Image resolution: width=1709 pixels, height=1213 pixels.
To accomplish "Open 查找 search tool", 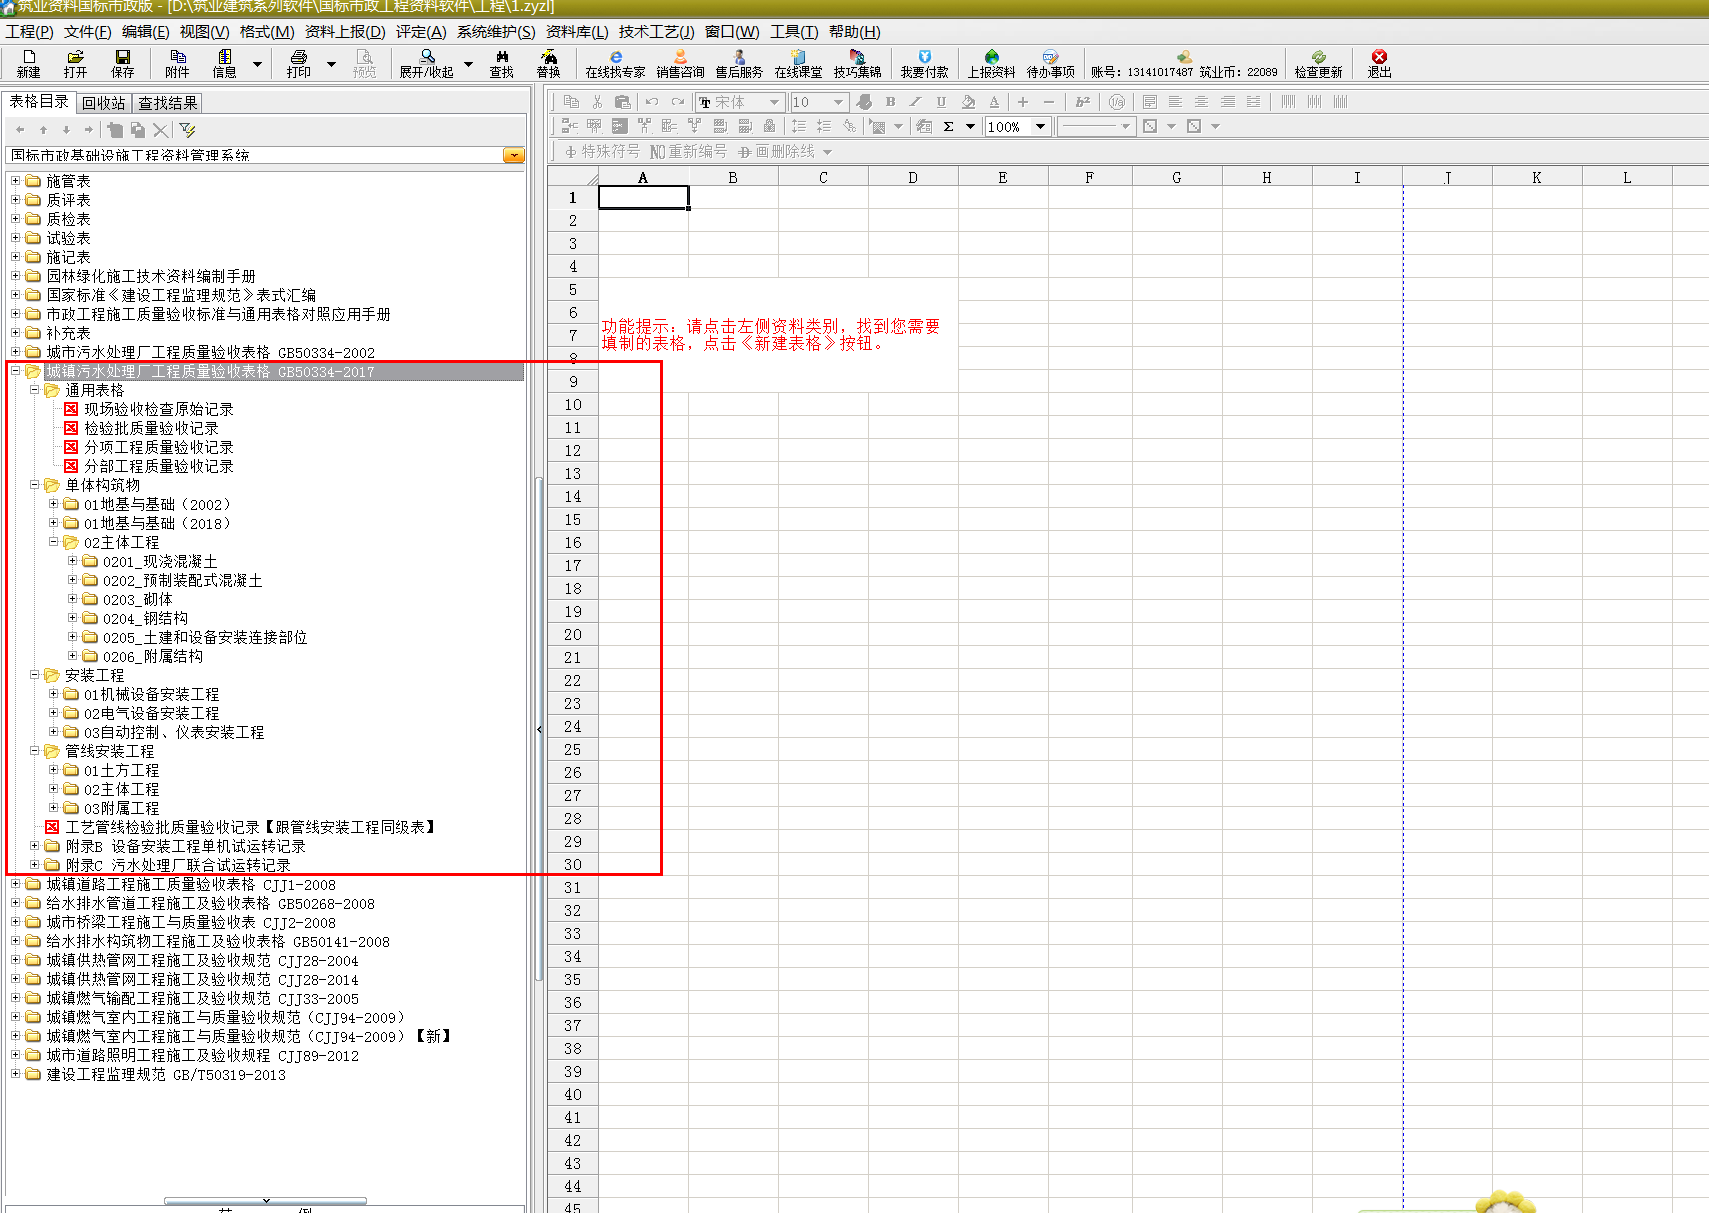I will tap(501, 63).
